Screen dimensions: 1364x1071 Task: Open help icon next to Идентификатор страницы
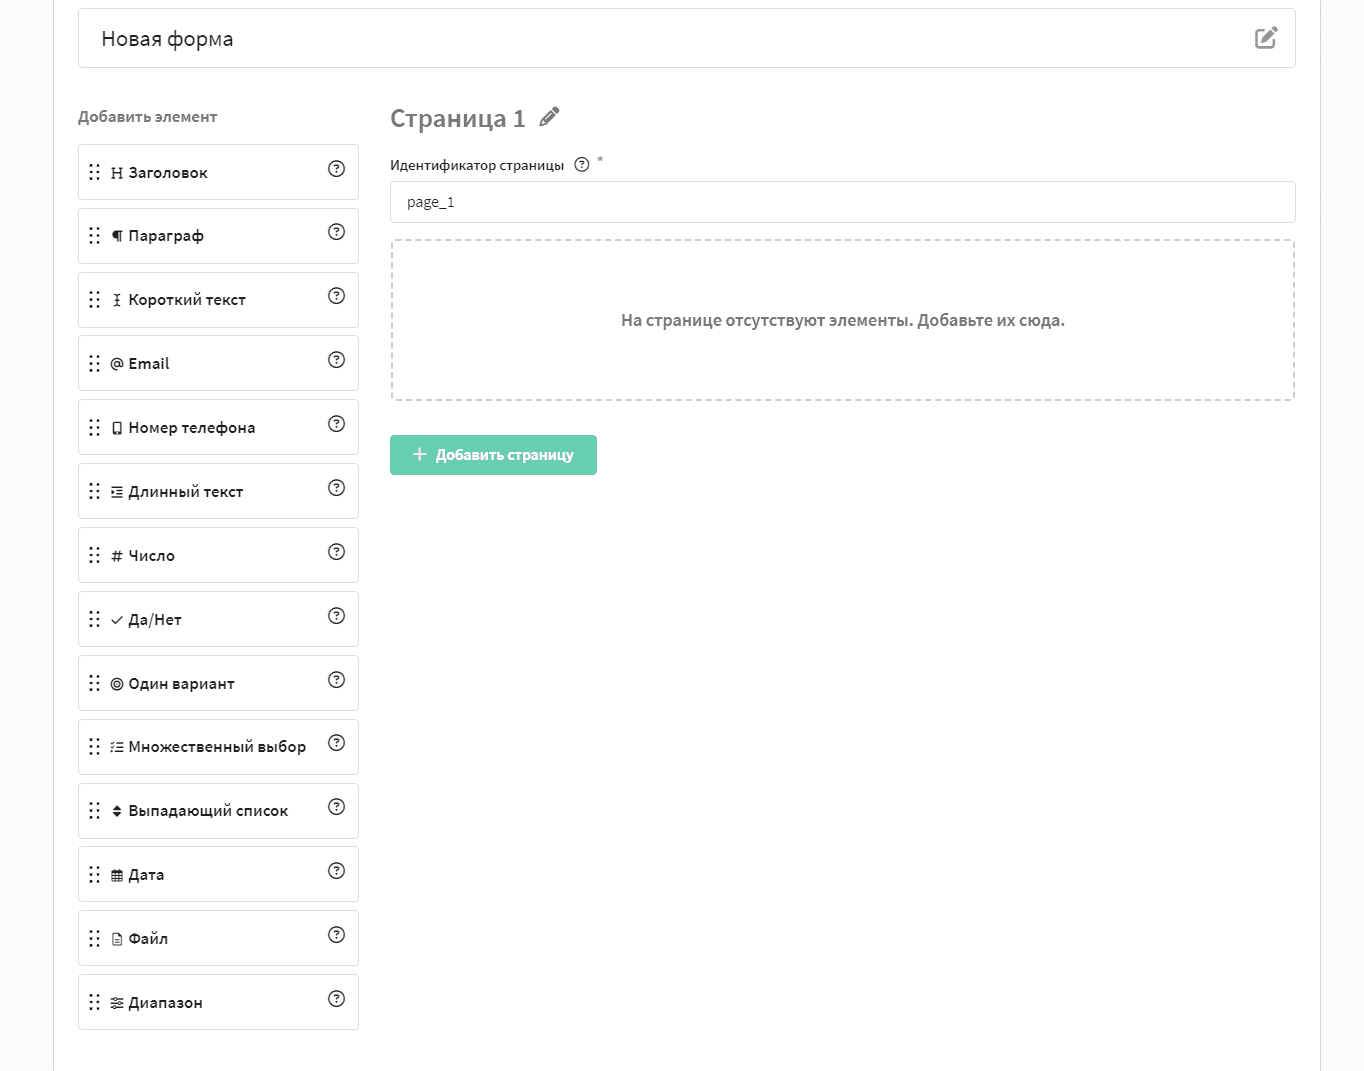pyautogui.click(x=582, y=165)
